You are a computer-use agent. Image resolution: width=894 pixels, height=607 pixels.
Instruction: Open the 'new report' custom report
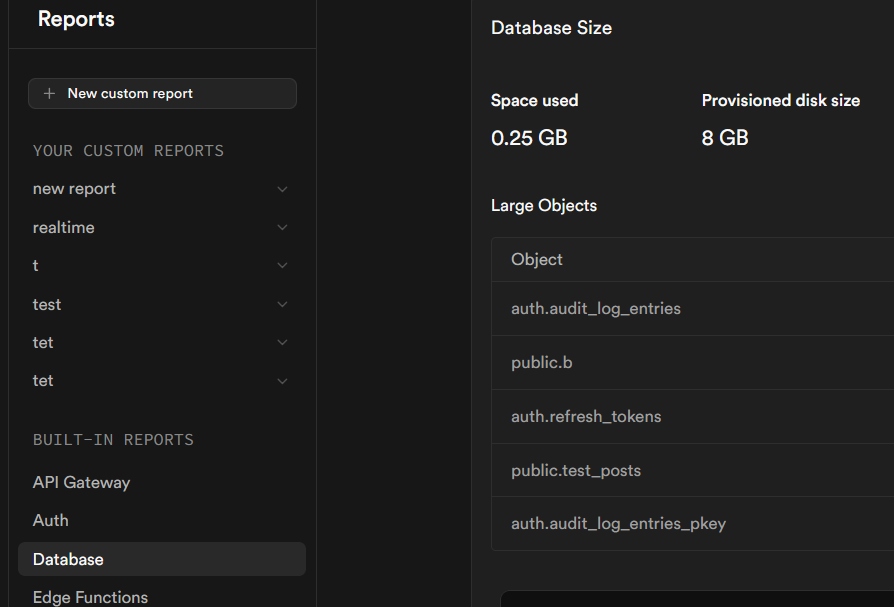pyautogui.click(x=74, y=189)
